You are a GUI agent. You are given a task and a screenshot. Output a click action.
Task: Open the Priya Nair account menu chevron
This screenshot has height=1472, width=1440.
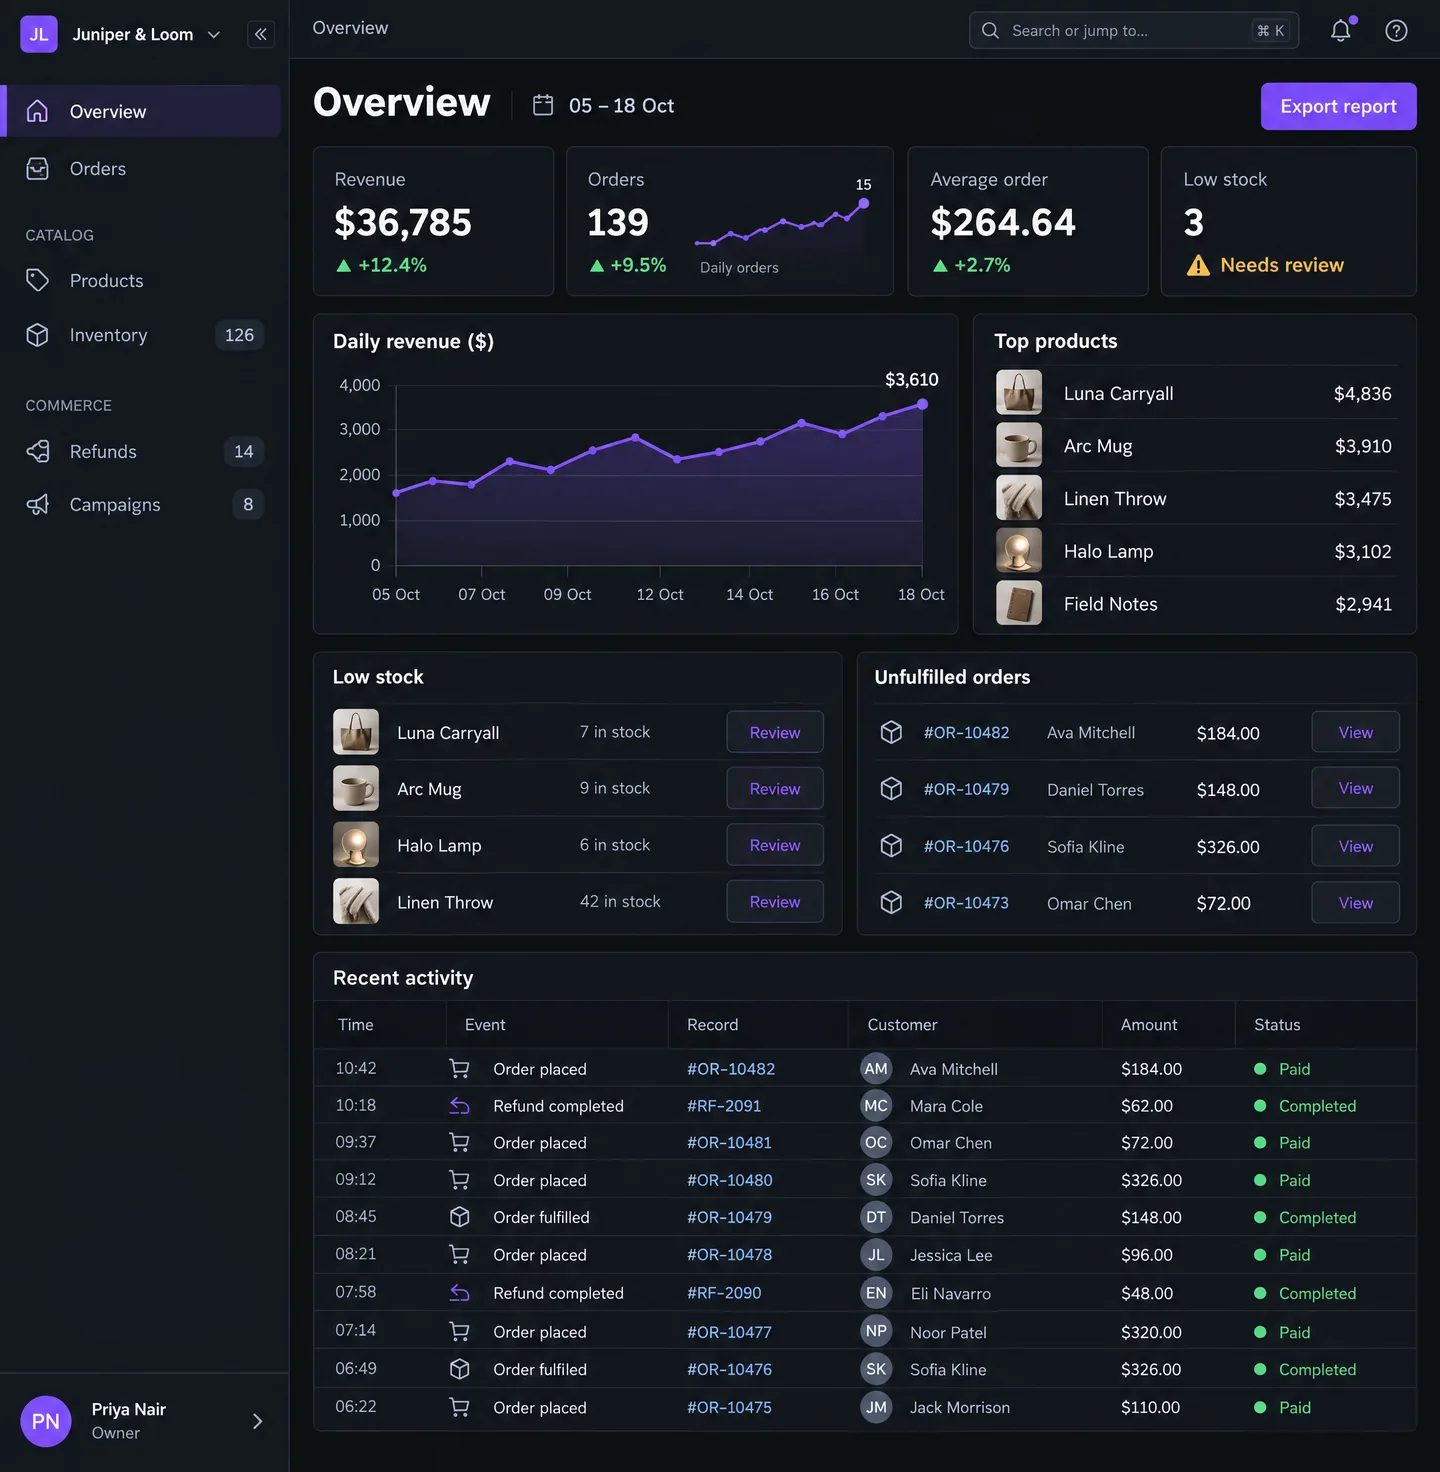click(257, 1421)
